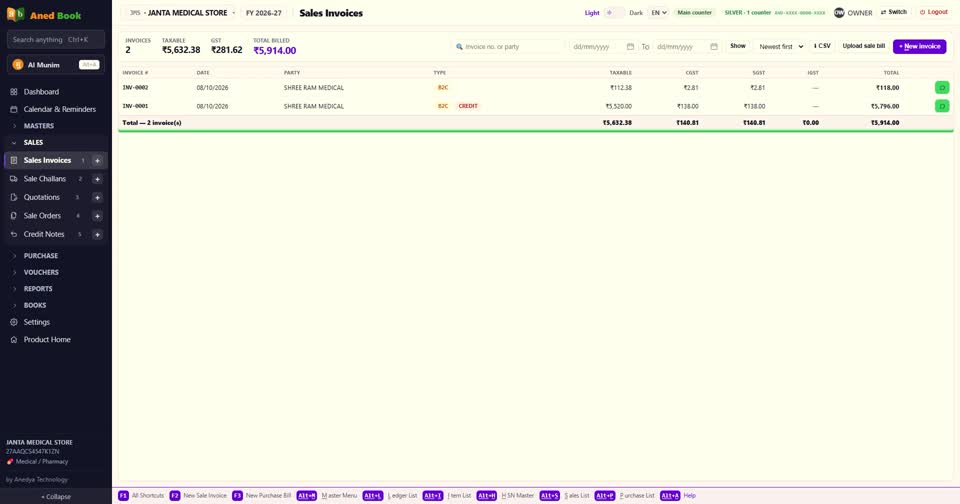
Task: Click the Credit Notes return icon
Action: [x=13, y=234]
